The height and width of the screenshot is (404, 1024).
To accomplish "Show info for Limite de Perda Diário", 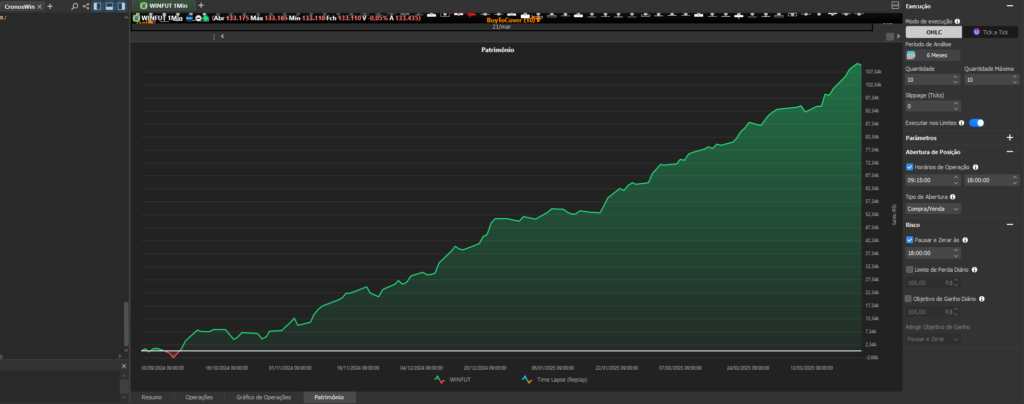I will point(974,270).
